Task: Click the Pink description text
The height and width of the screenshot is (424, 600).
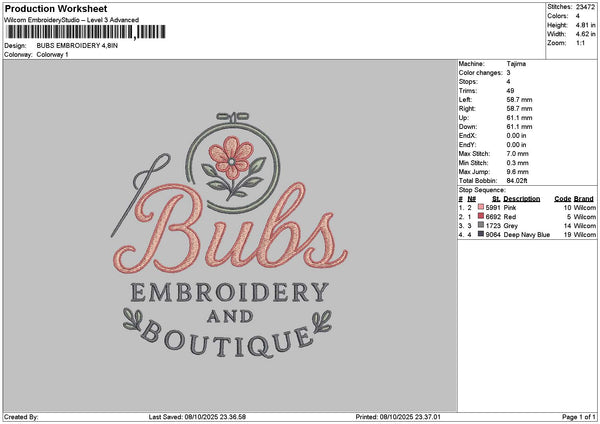Action: coord(510,208)
